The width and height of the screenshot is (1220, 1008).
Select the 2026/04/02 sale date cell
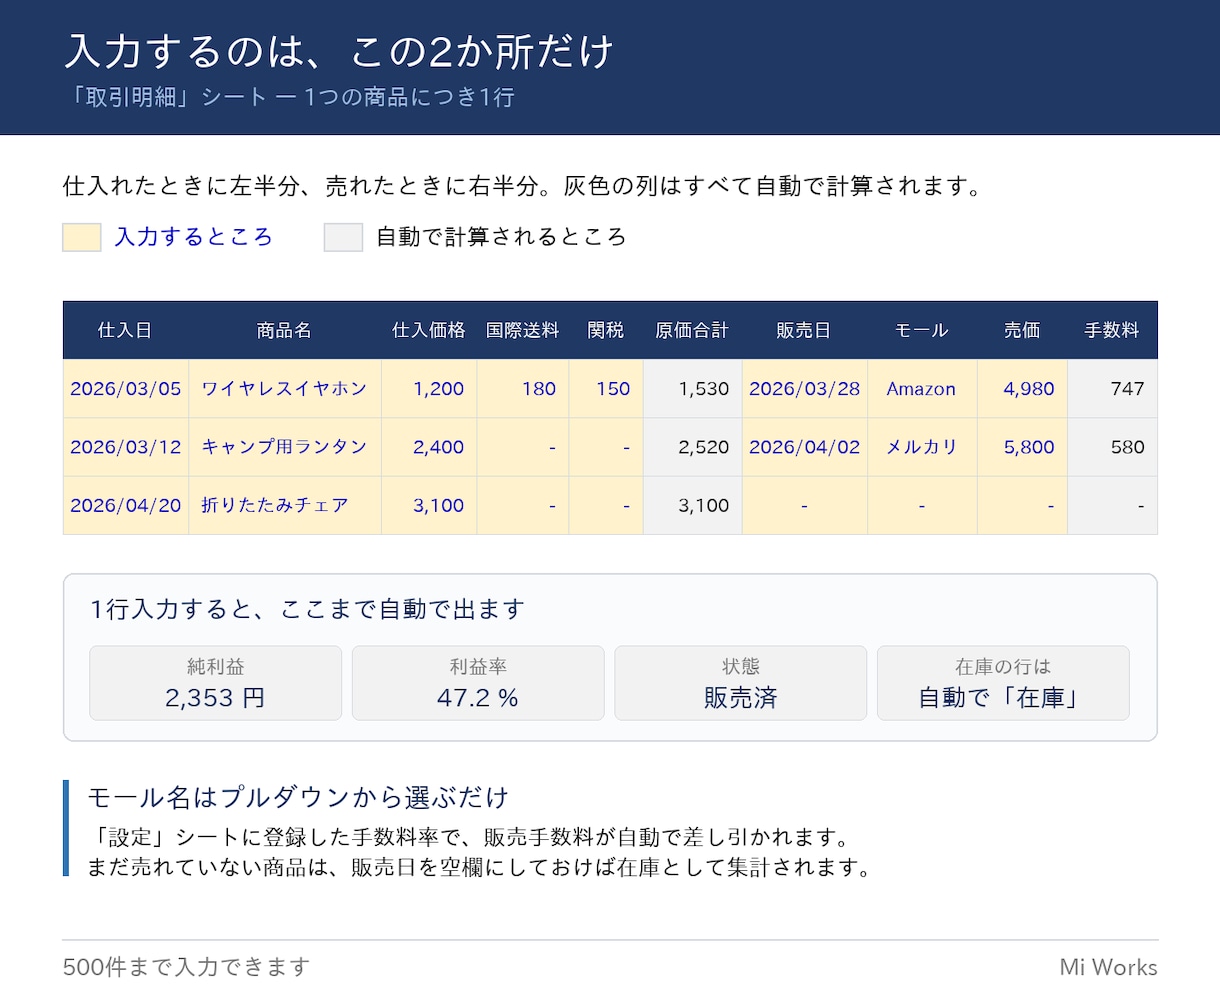click(804, 447)
